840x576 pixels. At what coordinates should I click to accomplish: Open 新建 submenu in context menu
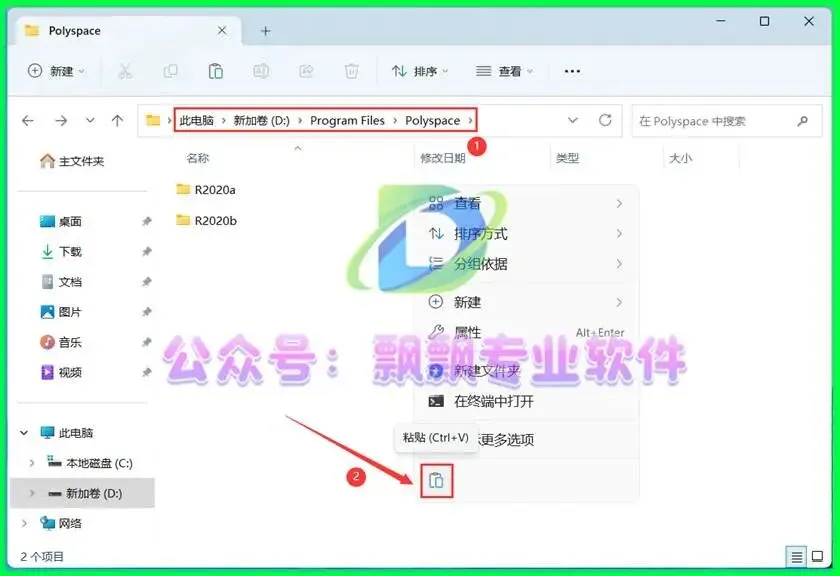tap(526, 302)
